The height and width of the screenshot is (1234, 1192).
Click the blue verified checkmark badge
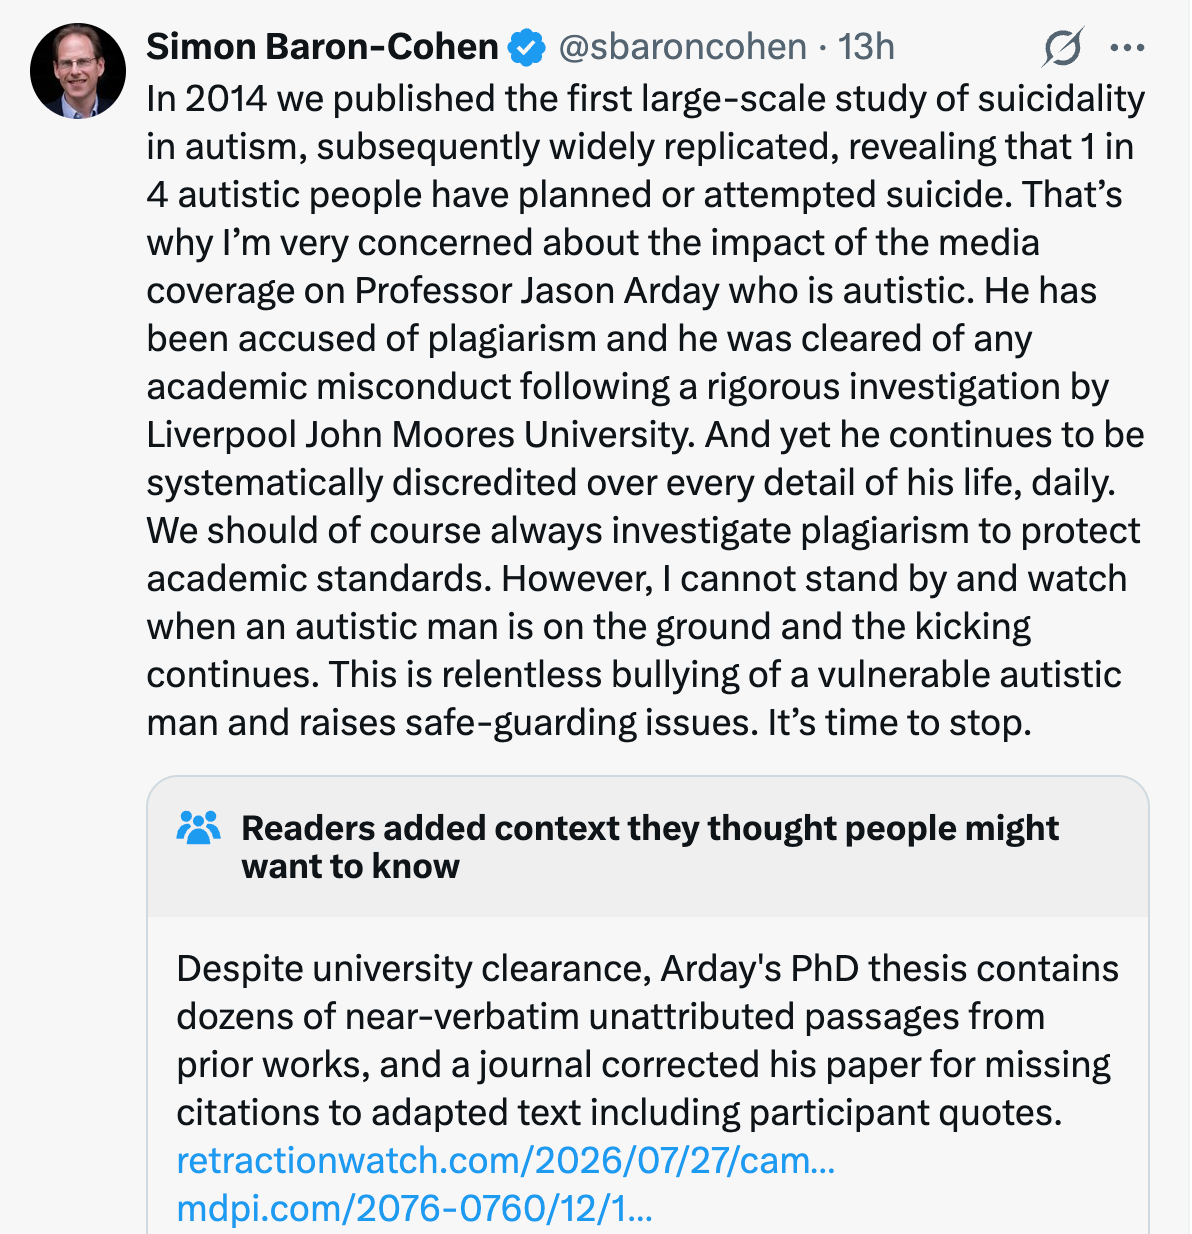click(x=527, y=47)
